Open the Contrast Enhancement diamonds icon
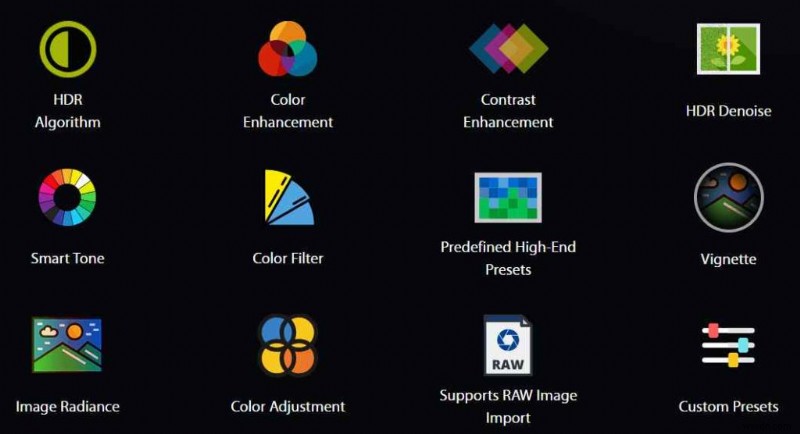 click(x=508, y=48)
